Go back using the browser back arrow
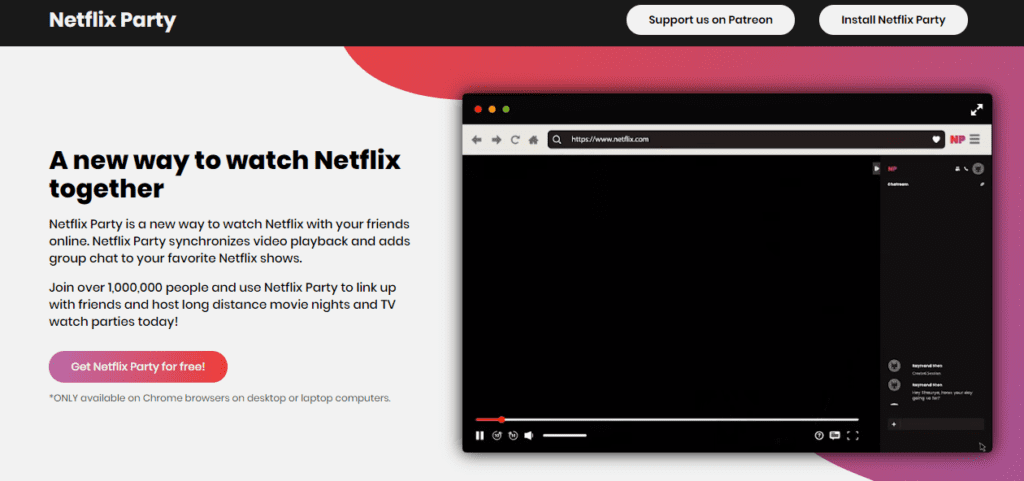The height and width of the screenshot is (481, 1024). tap(477, 140)
